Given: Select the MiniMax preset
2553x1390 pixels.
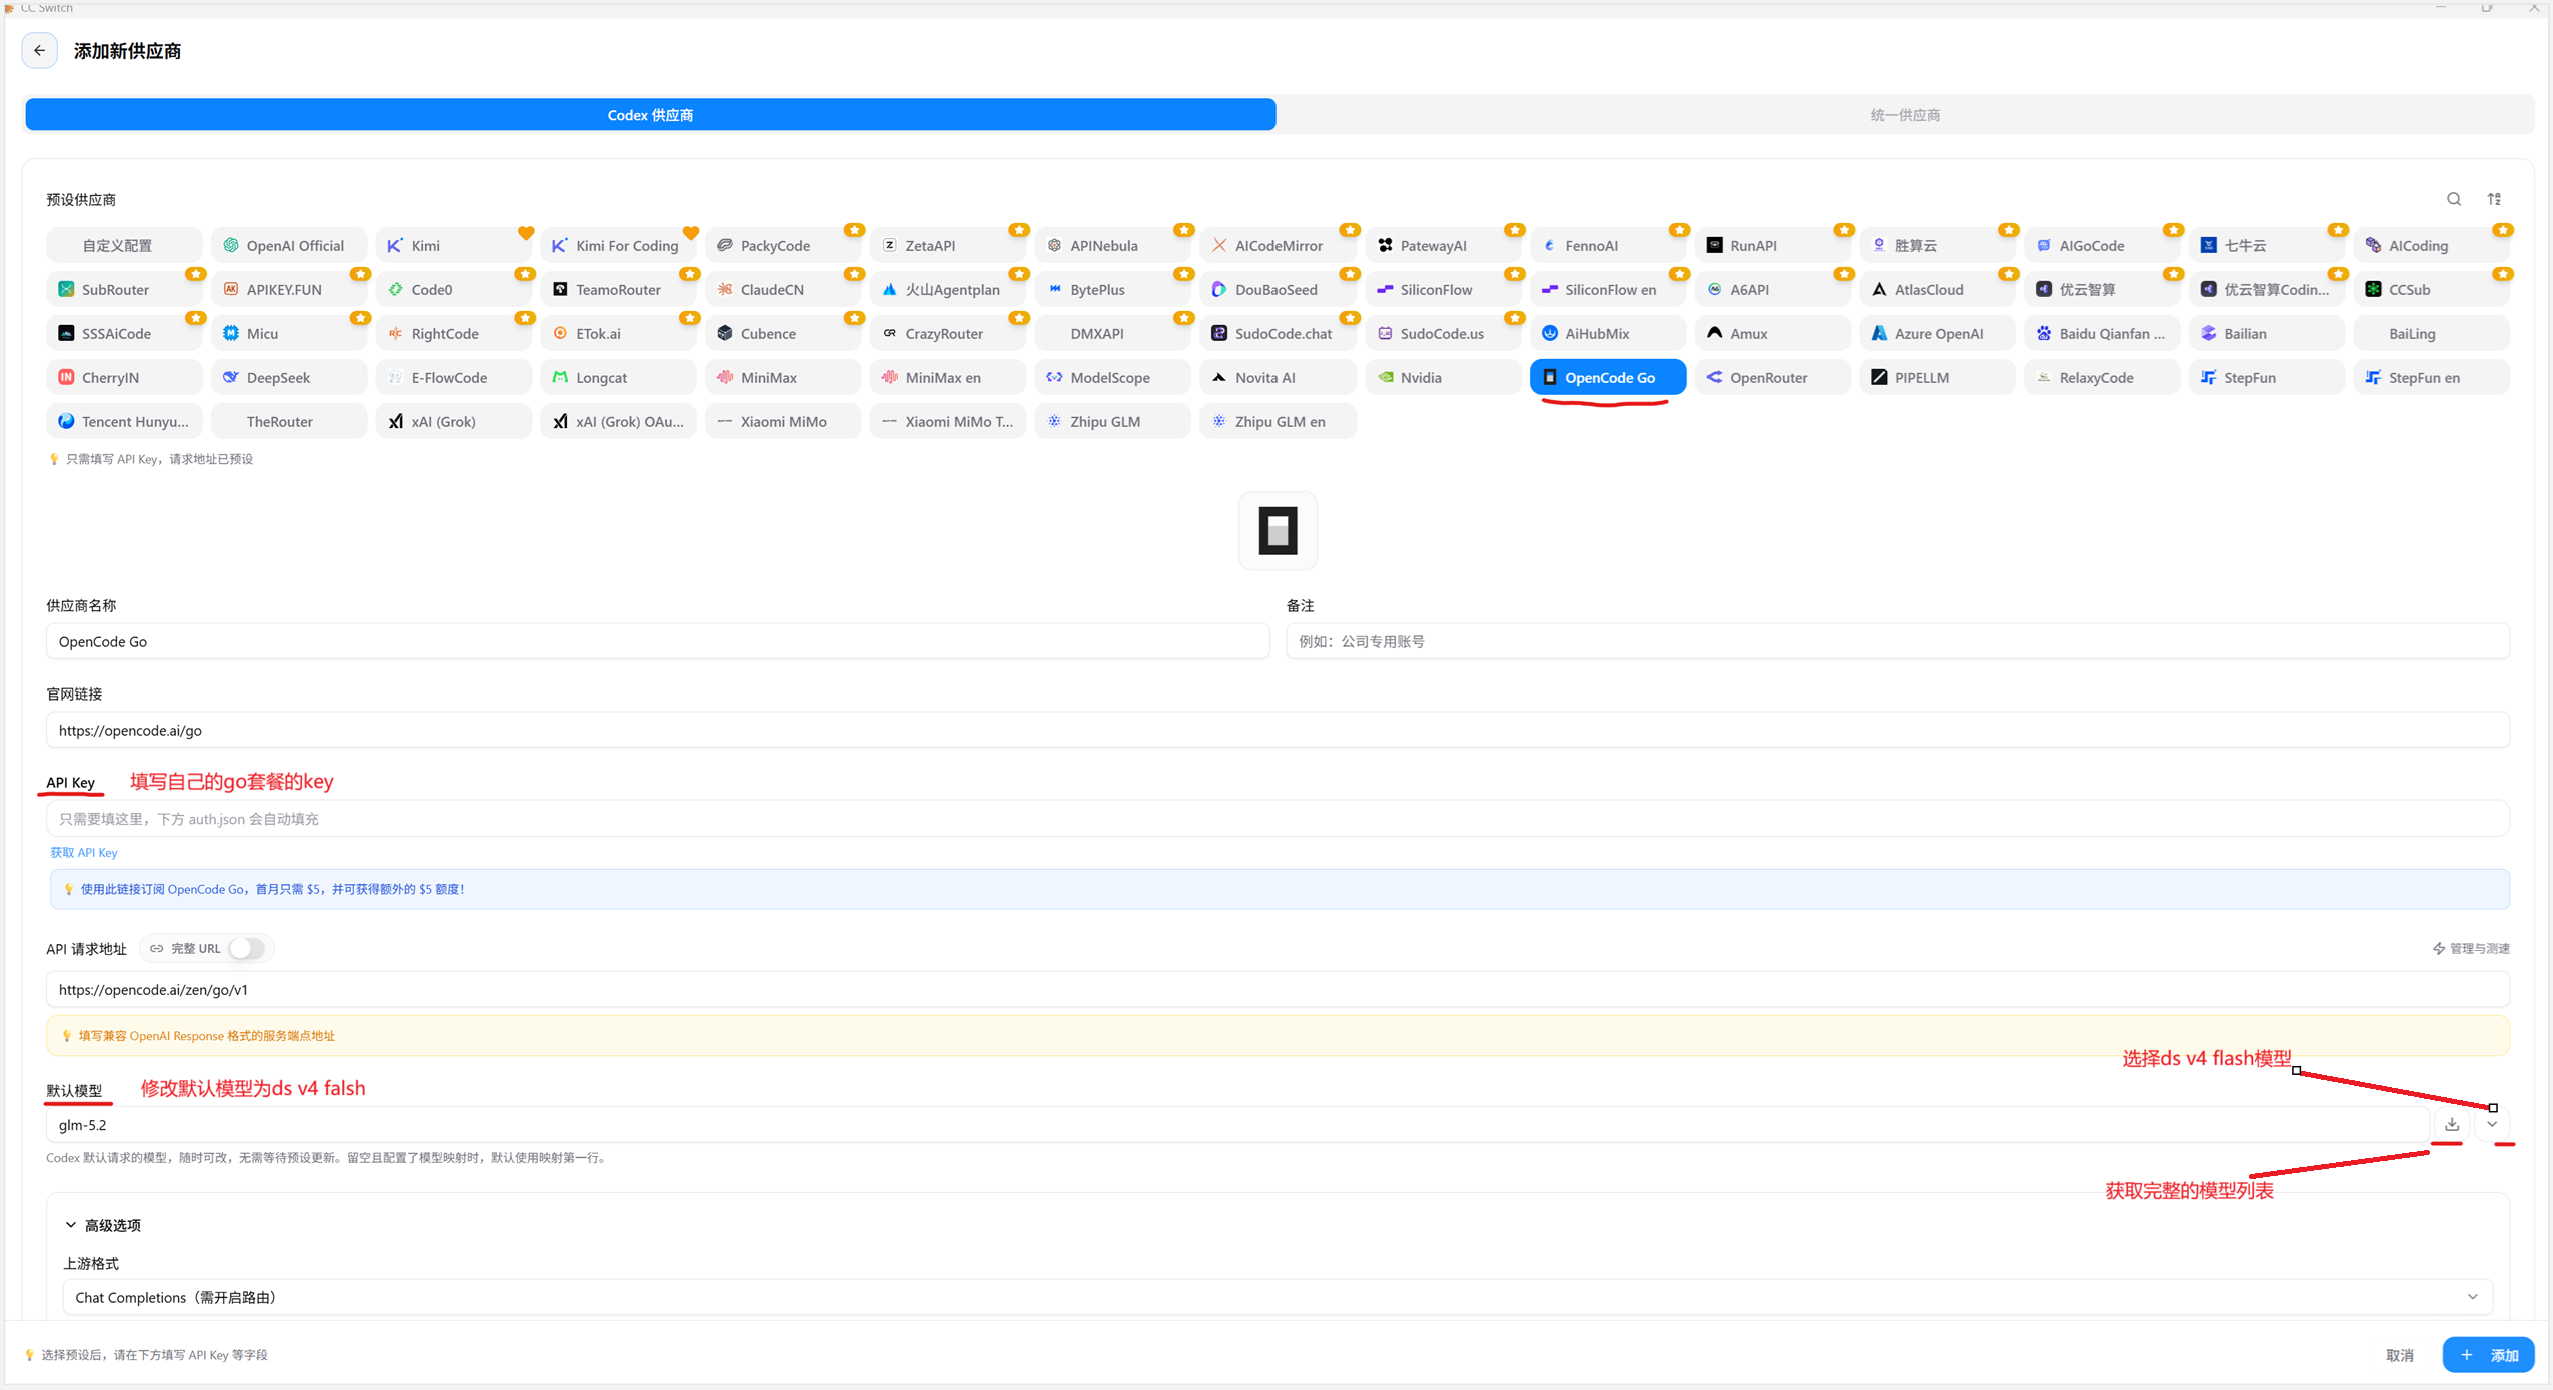Looking at the screenshot, I should (x=783, y=377).
